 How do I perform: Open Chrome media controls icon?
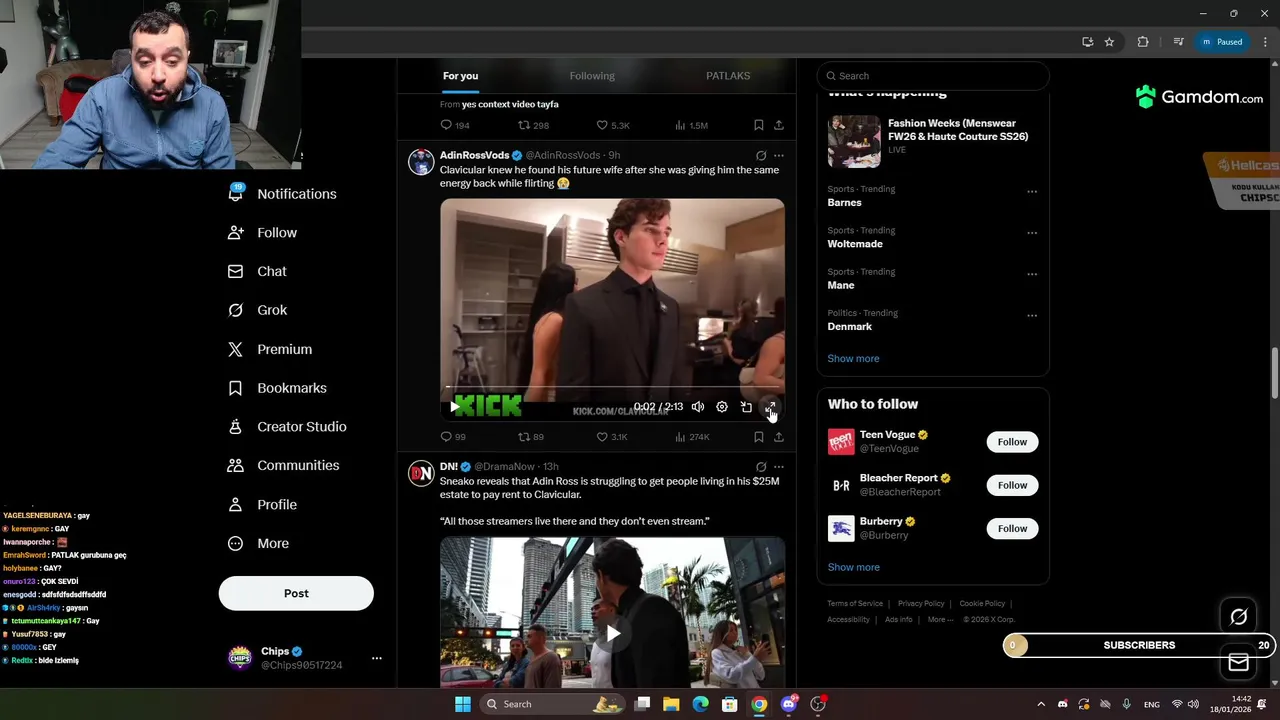pyautogui.click(x=1179, y=42)
